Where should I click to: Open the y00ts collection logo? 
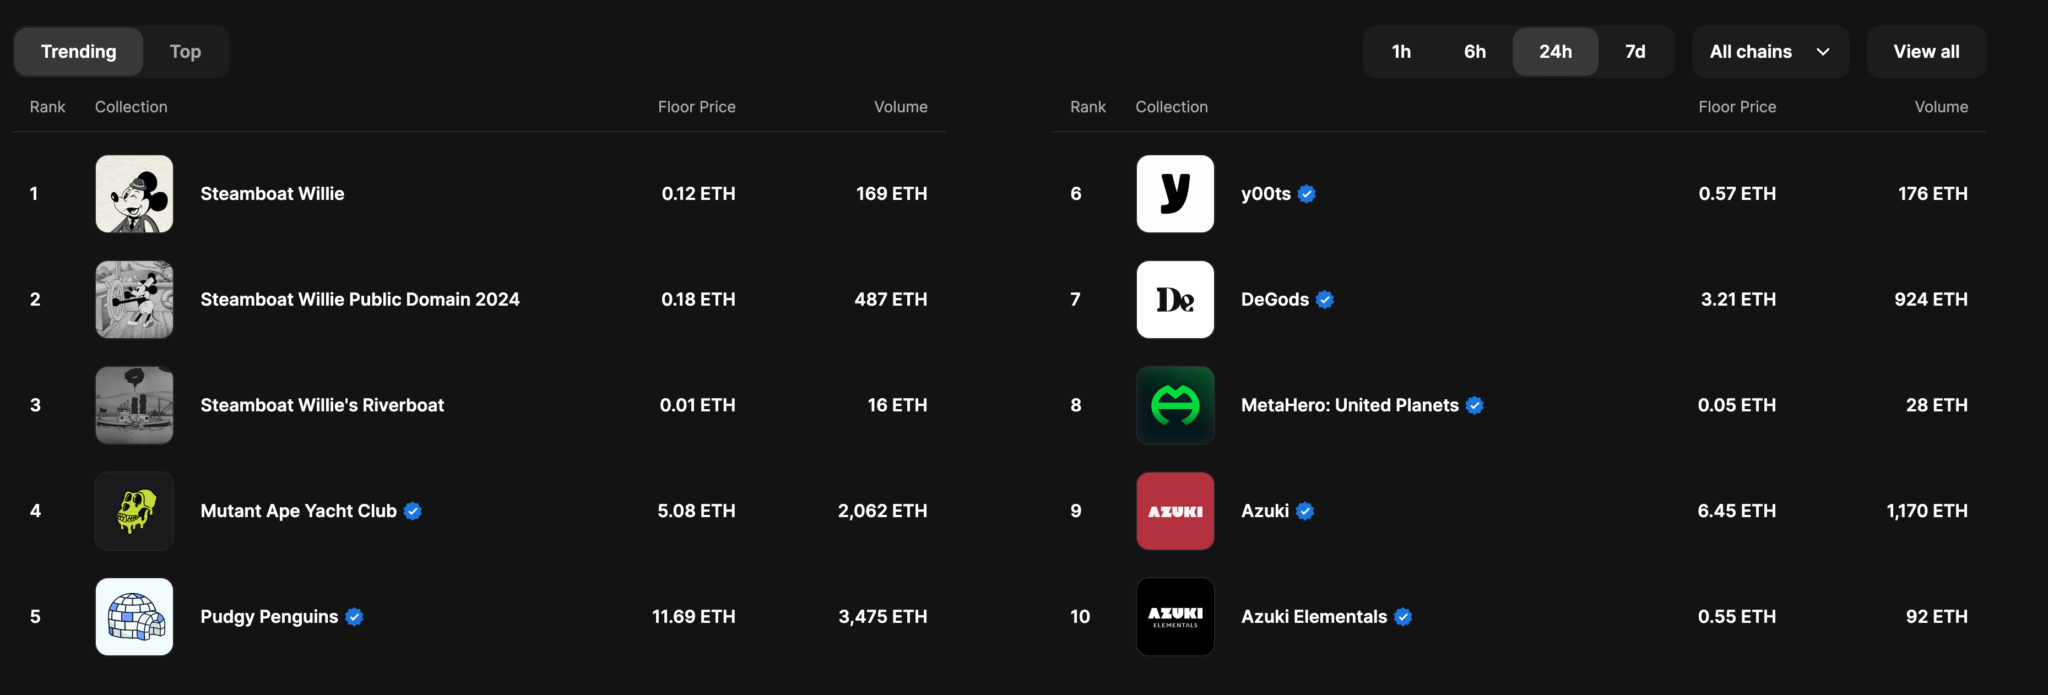[x=1175, y=194]
